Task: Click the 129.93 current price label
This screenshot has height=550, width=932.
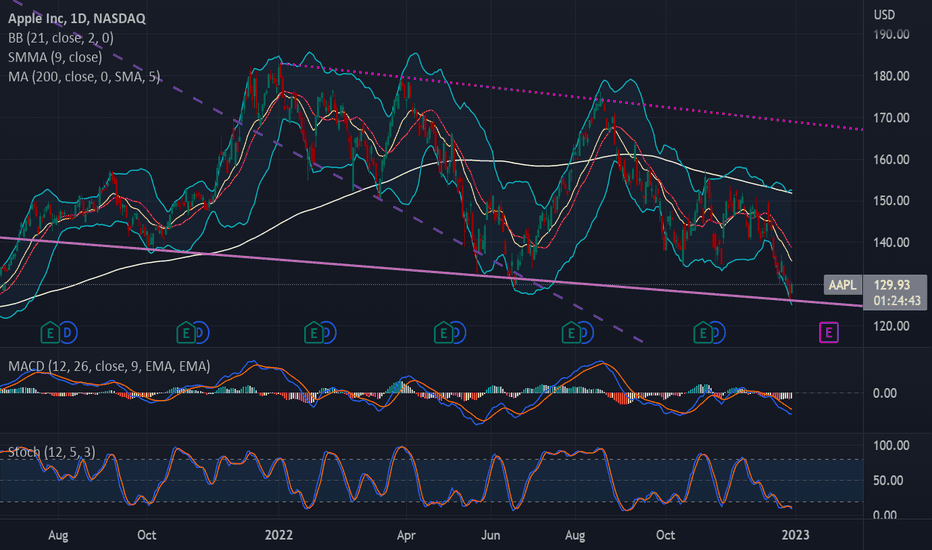Action: [x=892, y=285]
